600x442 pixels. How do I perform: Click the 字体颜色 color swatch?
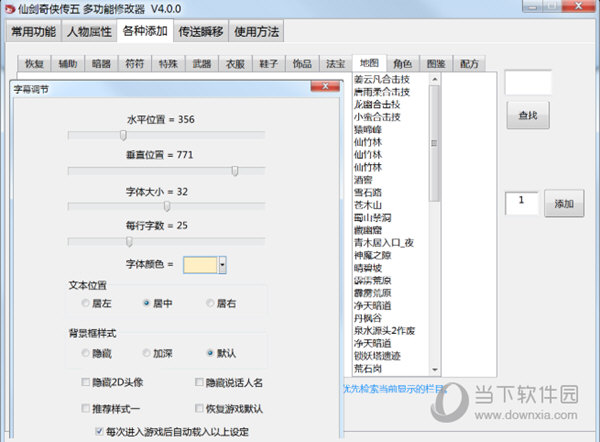coord(201,265)
